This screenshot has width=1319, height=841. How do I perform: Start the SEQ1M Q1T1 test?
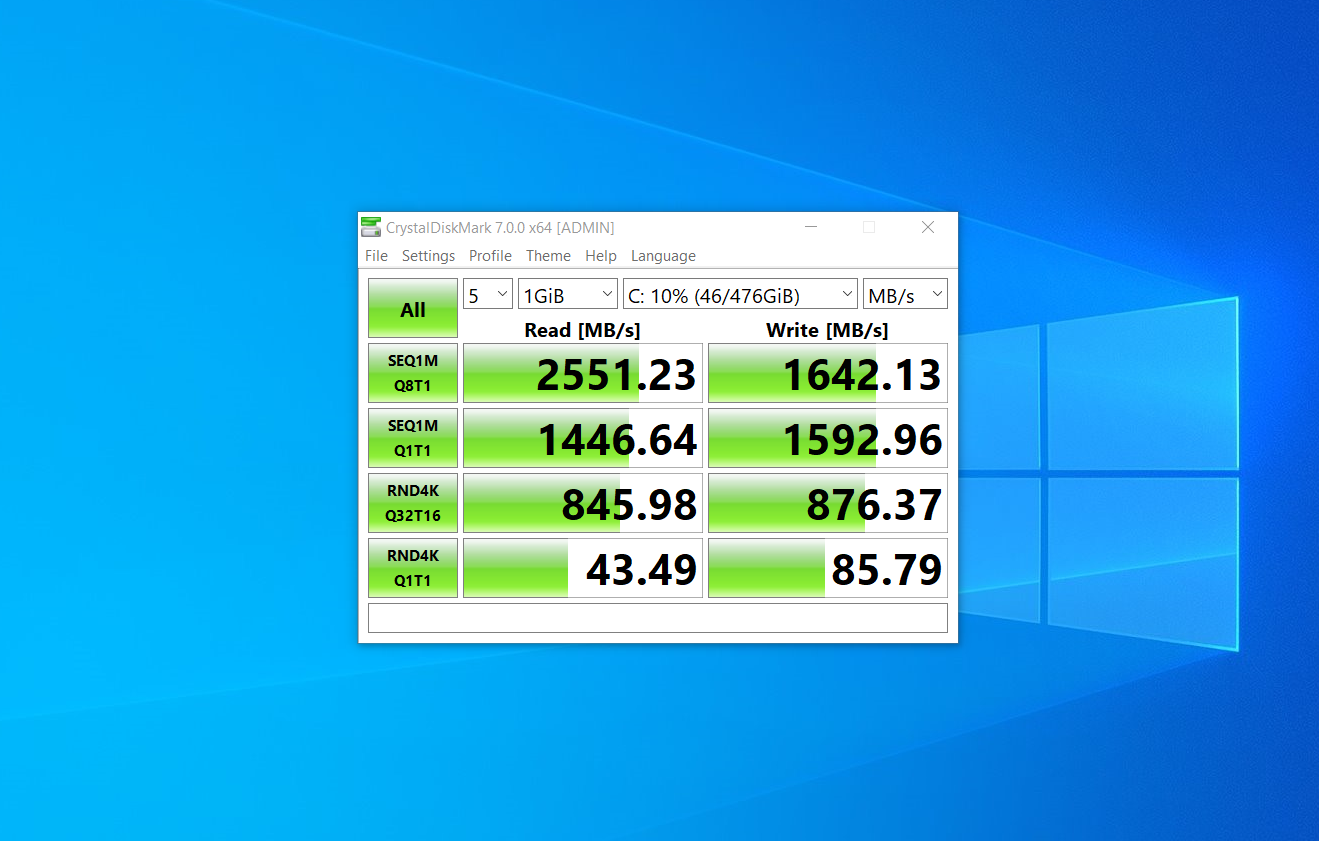tap(413, 438)
